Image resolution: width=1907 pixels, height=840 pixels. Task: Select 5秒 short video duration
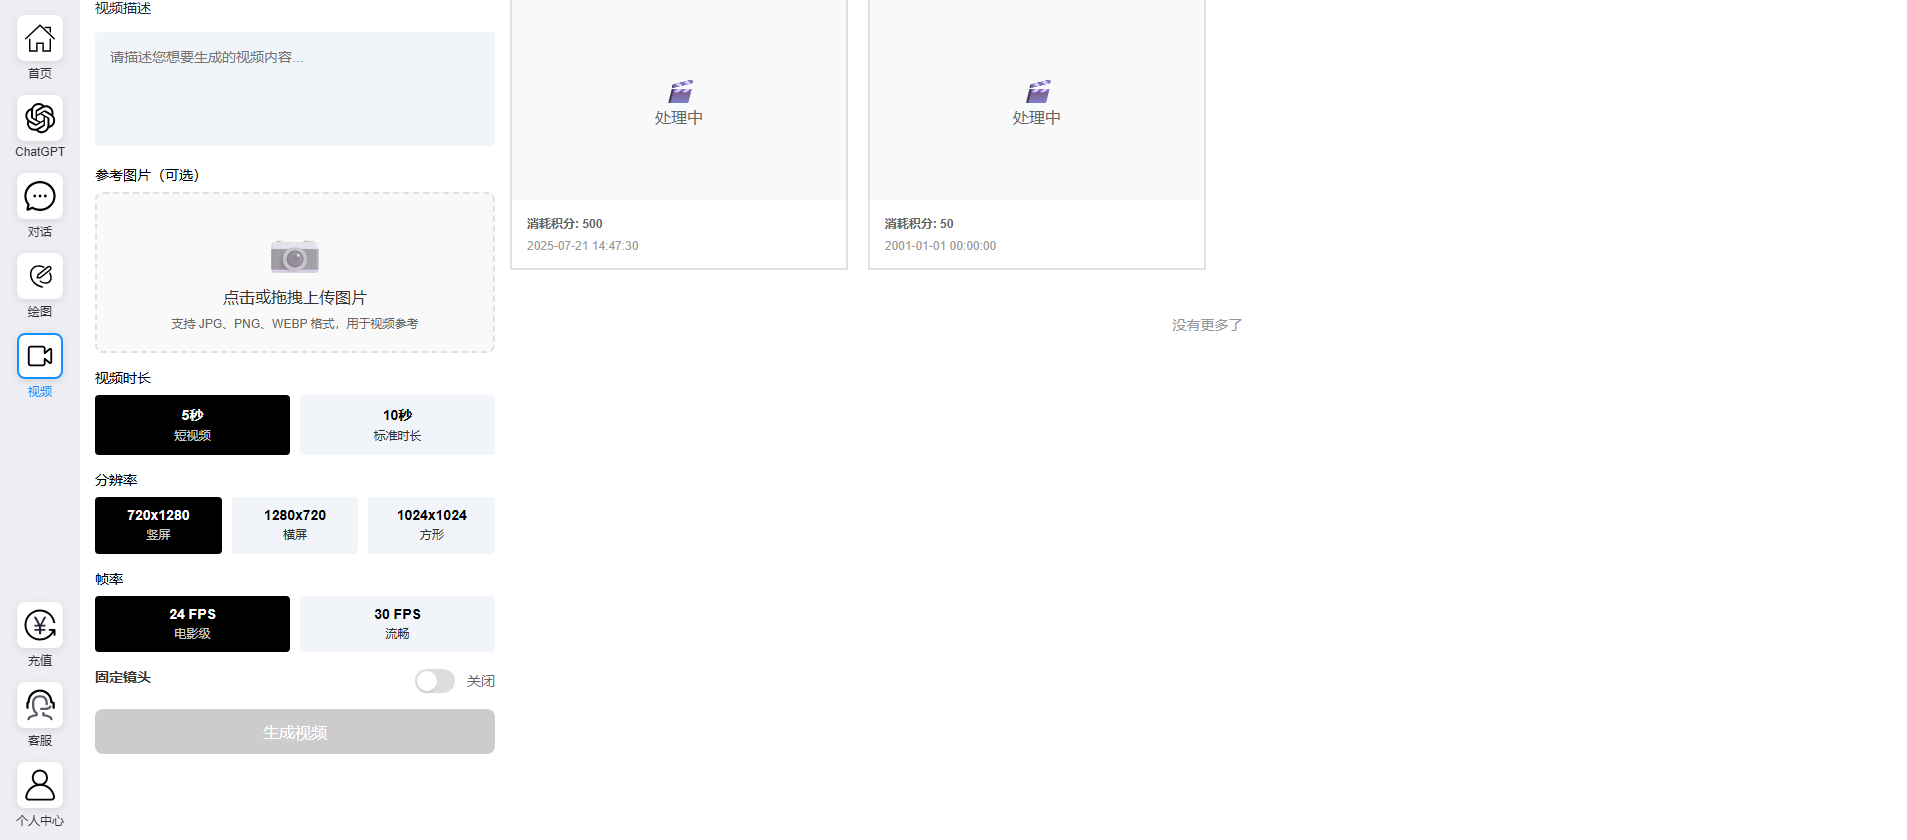pyautogui.click(x=192, y=425)
